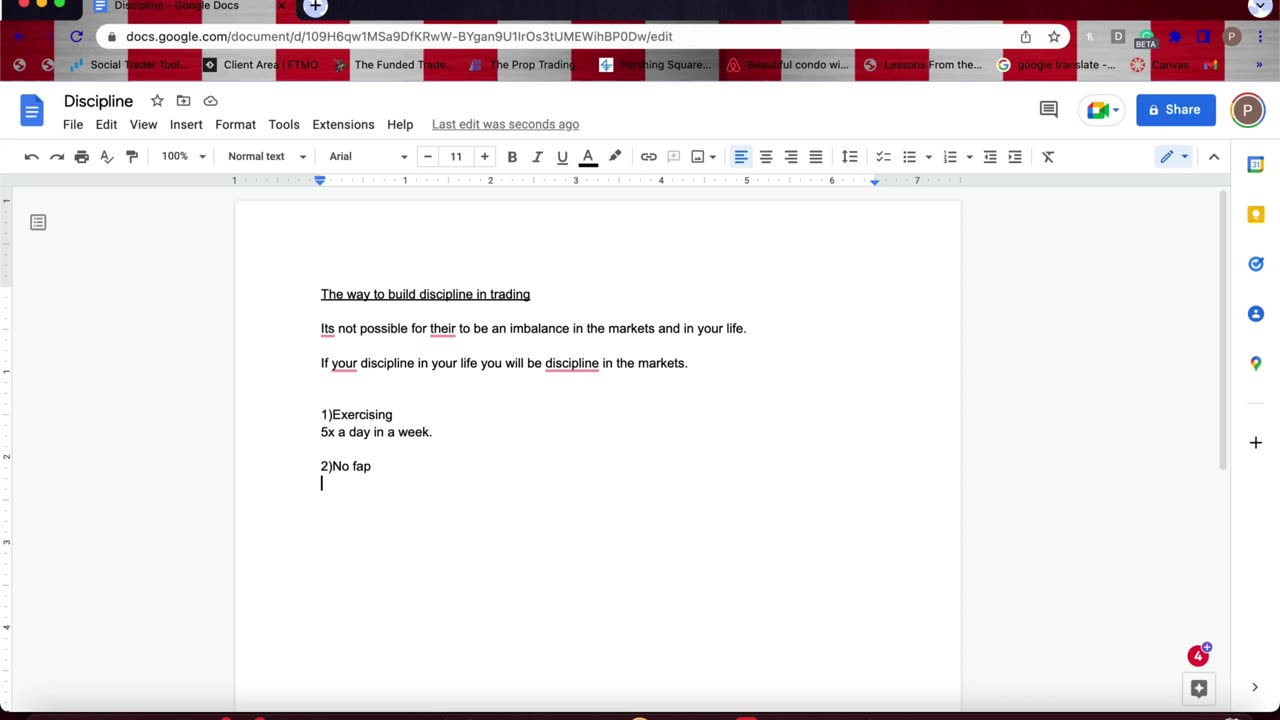The width and height of the screenshot is (1280, 720).
Task: Open Contacts side panel
Action: (1256, 314)
